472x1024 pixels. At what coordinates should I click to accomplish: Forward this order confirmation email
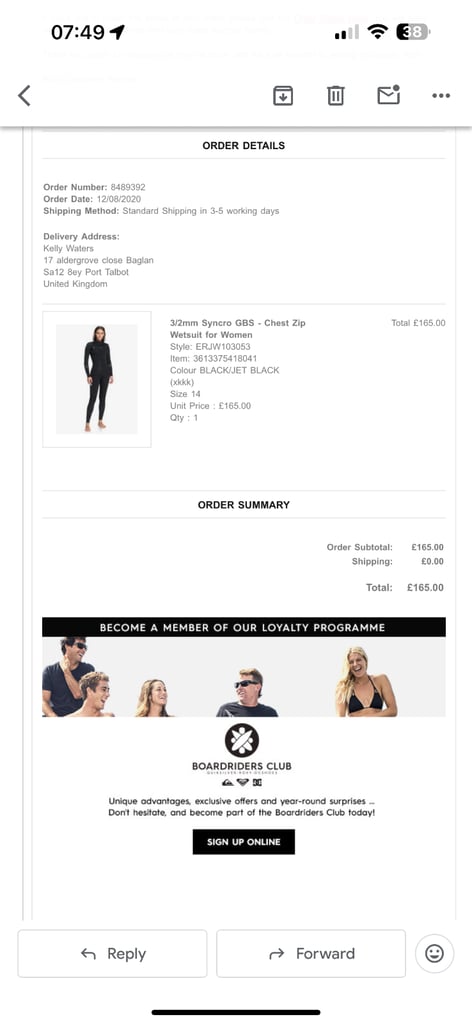pyautogui.click(x=311, y=953)
